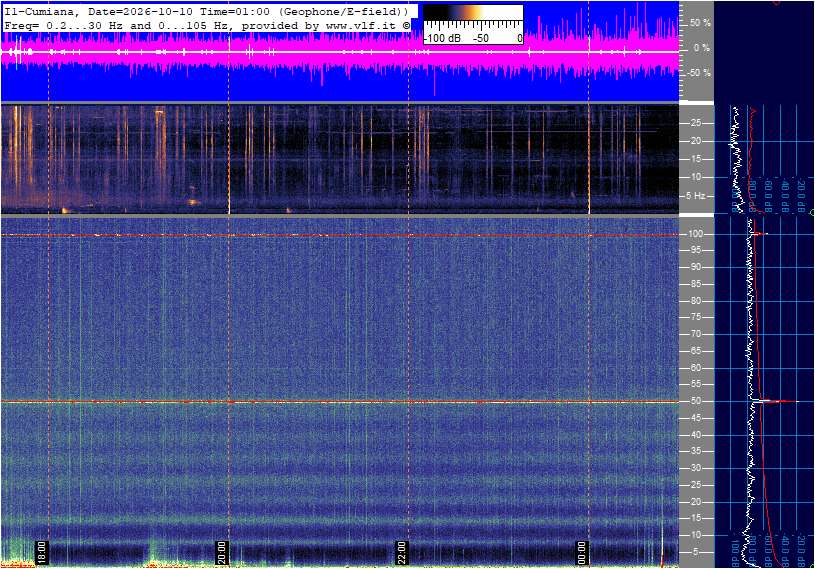Click the 'www.vlf.it' provider text
Screen dimensions: 815x569
click(x=361, y=25)
